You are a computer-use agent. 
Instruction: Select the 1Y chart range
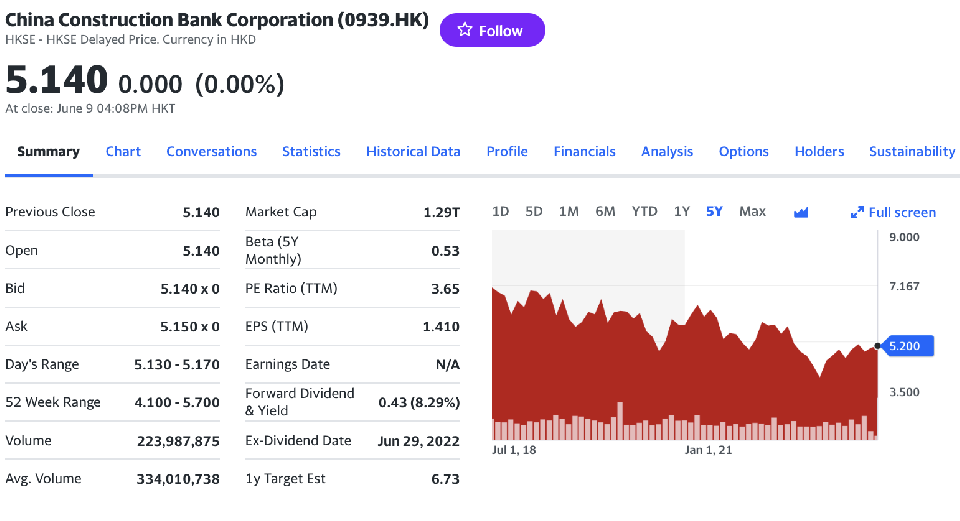[x=682, y=211]
